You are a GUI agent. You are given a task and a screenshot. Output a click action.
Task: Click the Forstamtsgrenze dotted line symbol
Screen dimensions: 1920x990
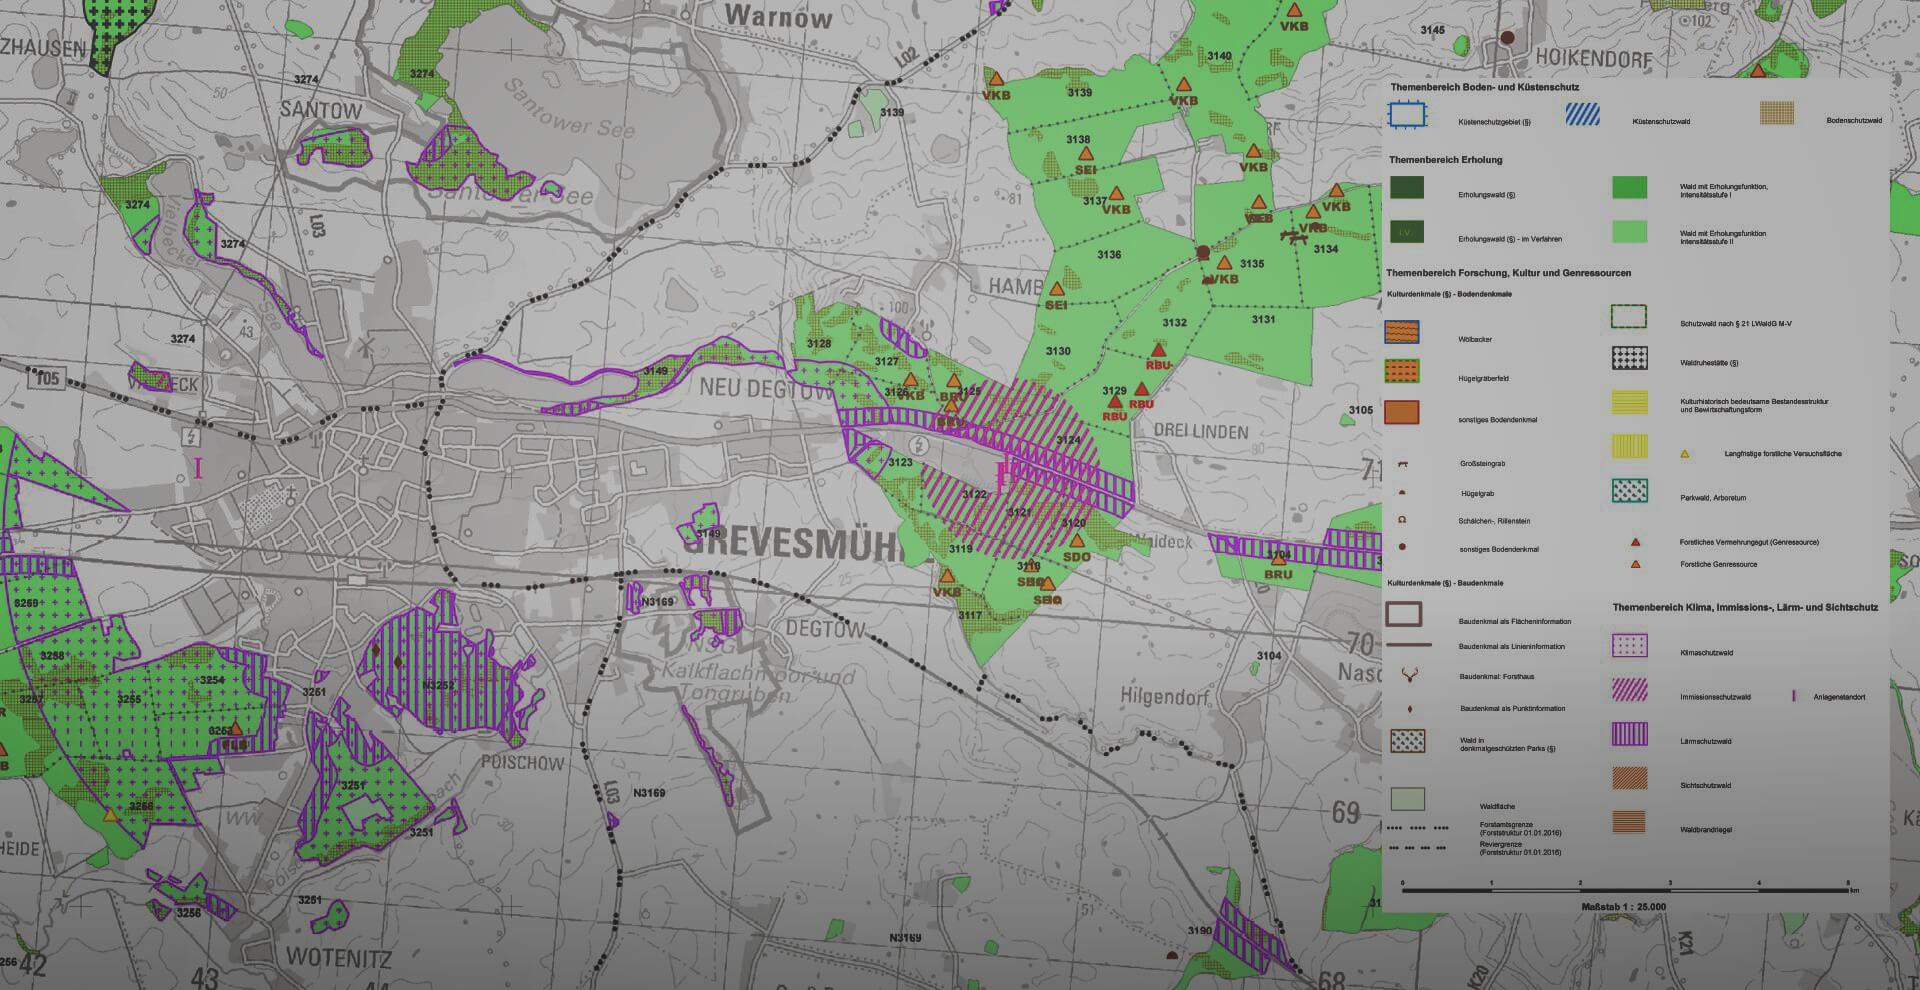(1417, 829)
